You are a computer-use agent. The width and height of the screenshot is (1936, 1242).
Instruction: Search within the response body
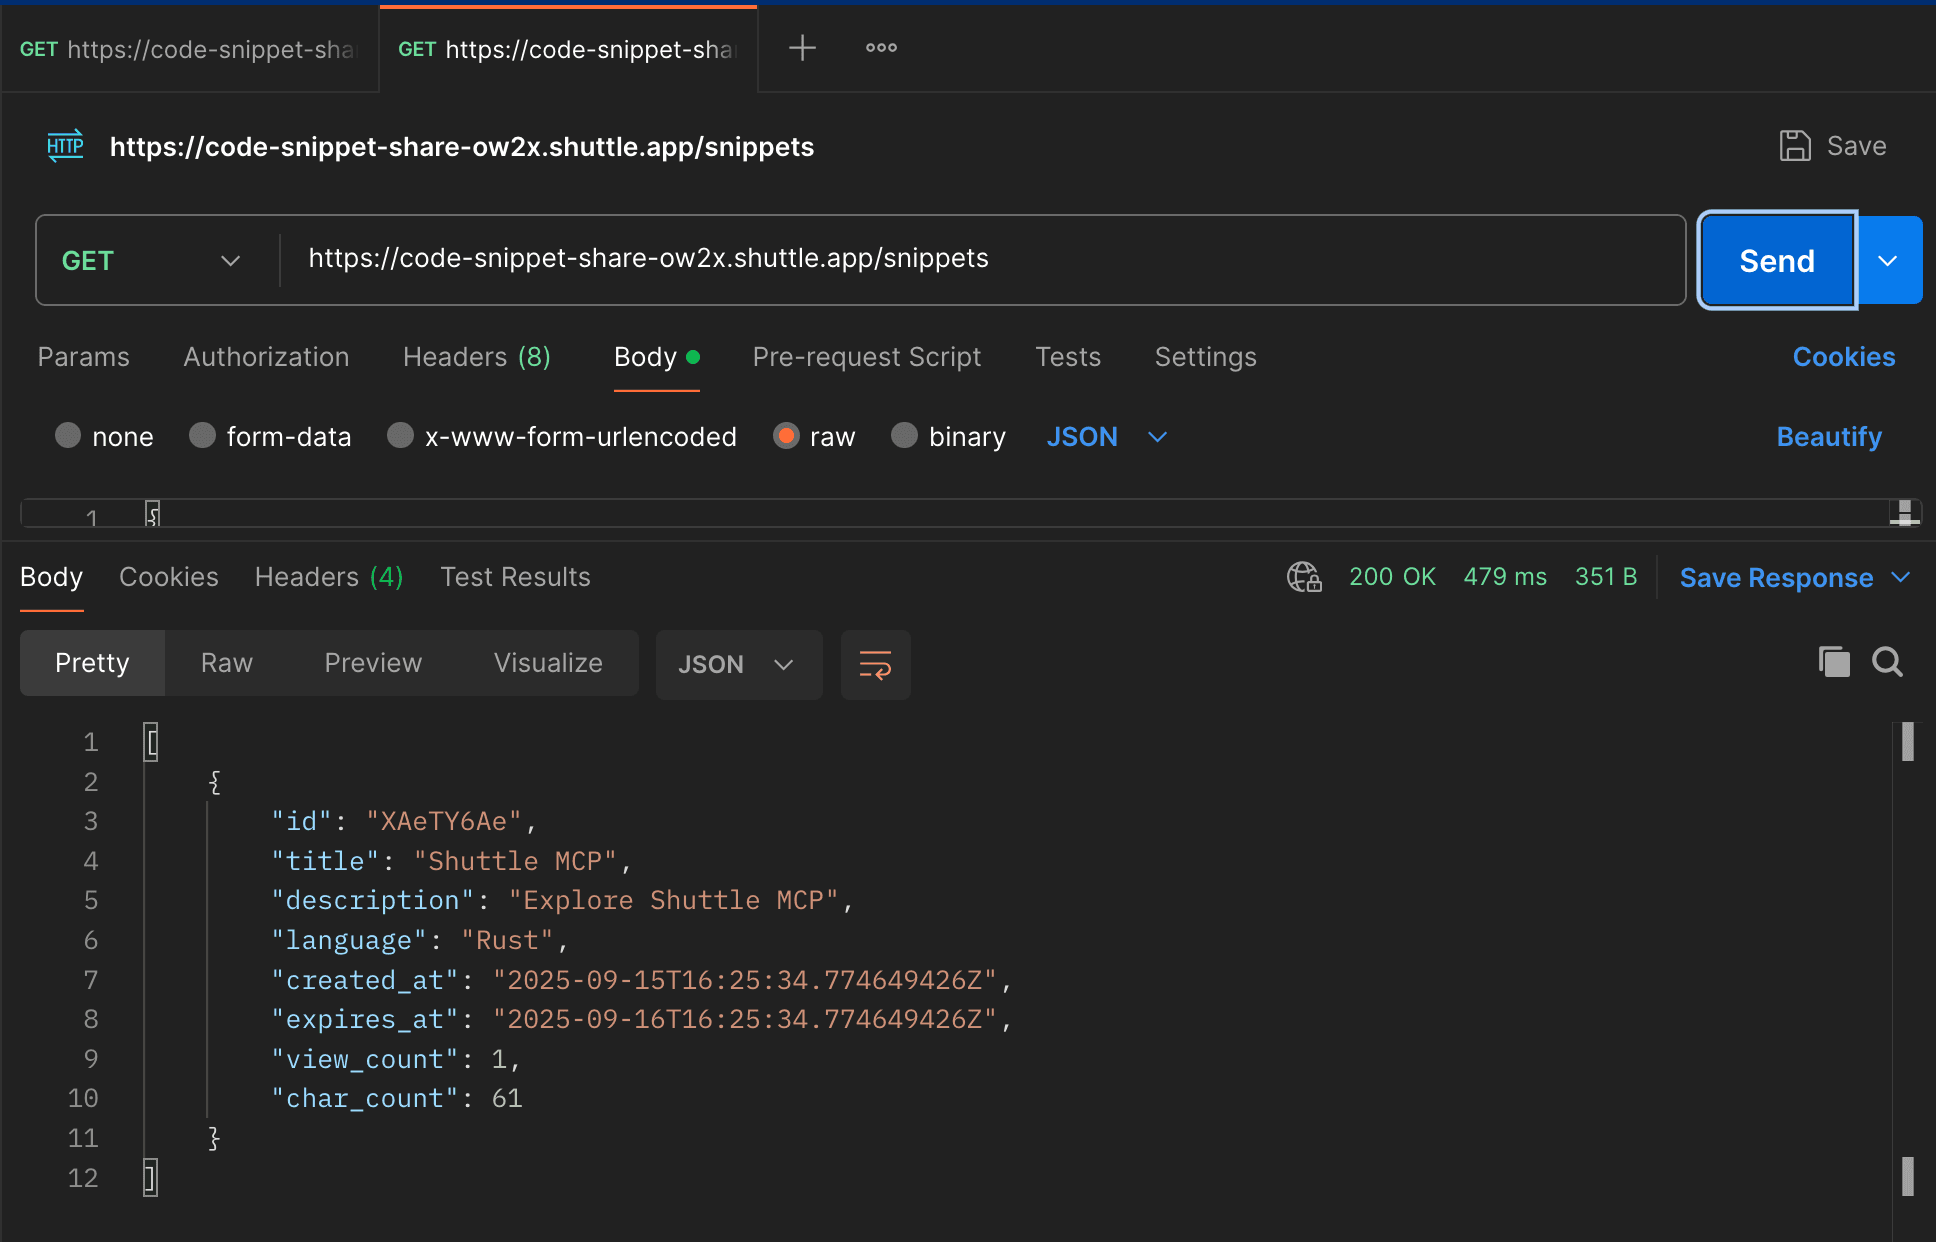pos(1887,662)
